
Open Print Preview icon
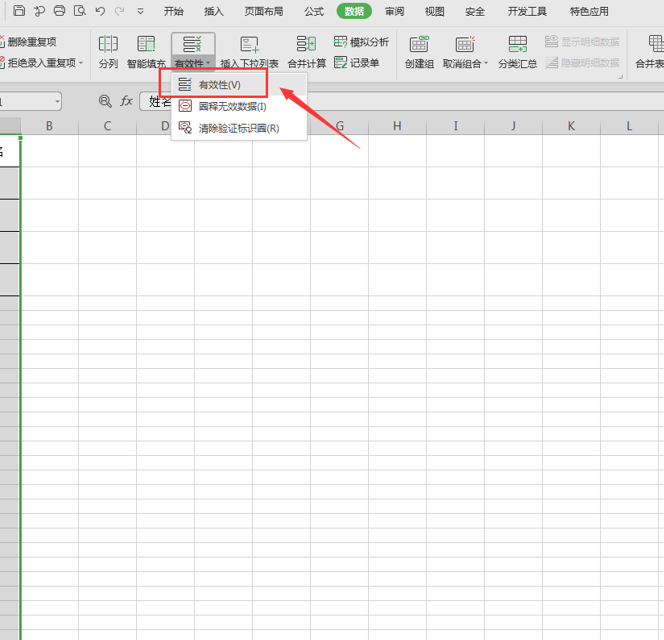click(80, 11)
